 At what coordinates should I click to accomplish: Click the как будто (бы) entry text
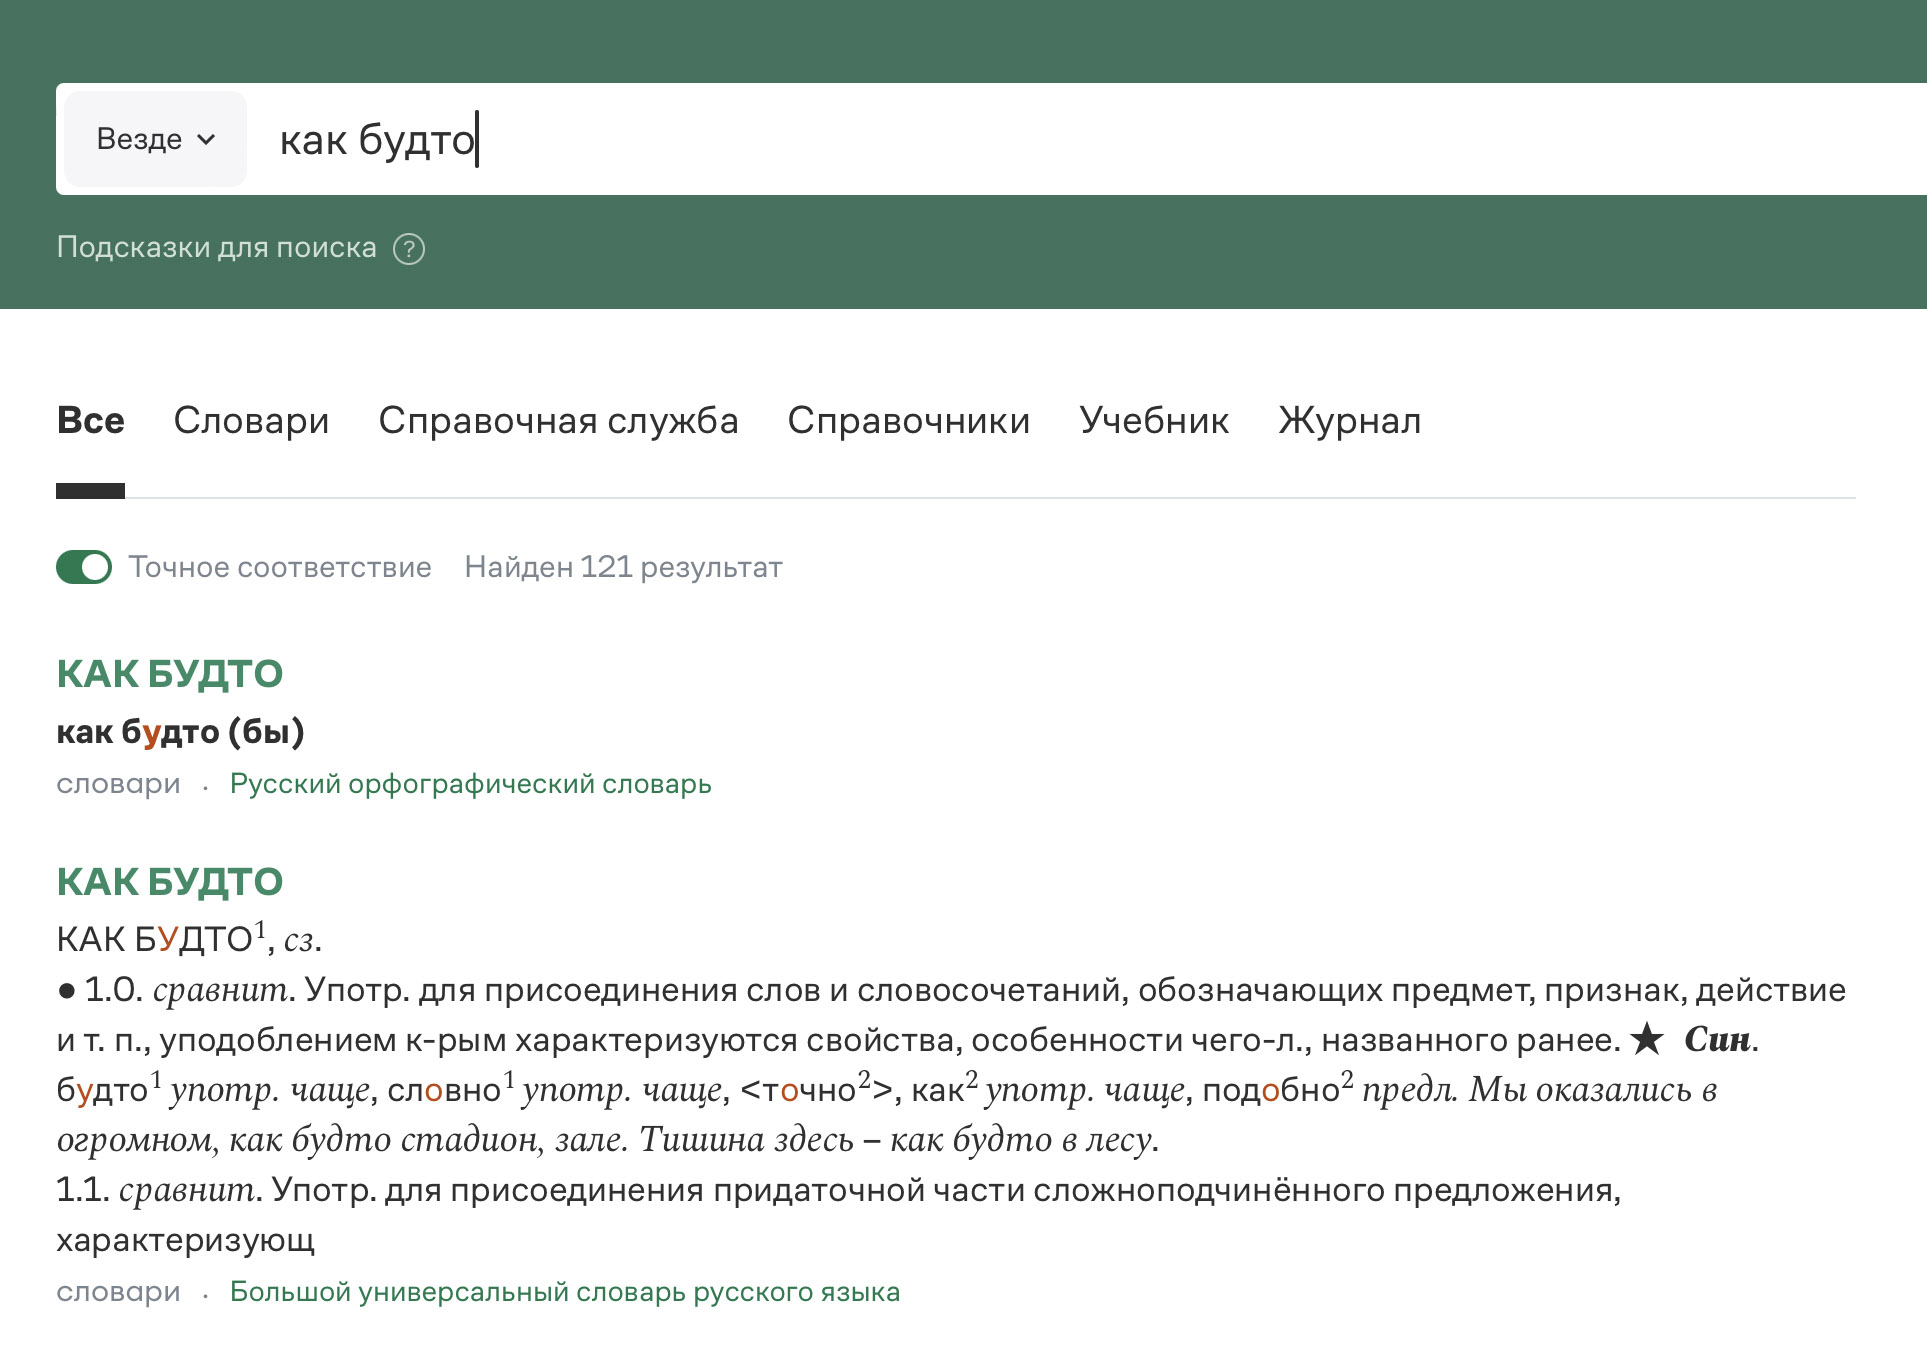180,732
